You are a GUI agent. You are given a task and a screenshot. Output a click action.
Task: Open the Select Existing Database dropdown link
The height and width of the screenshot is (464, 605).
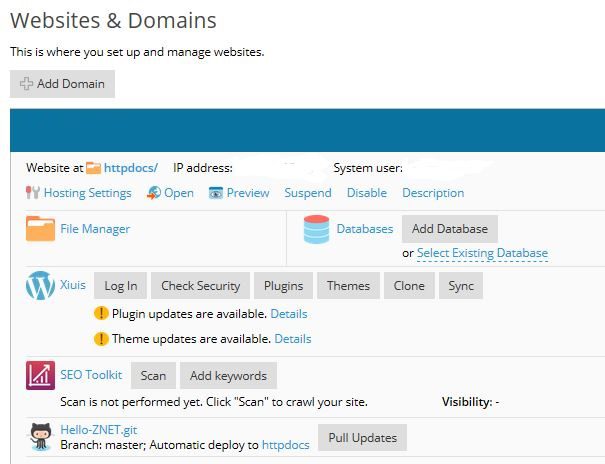[482, 253]
